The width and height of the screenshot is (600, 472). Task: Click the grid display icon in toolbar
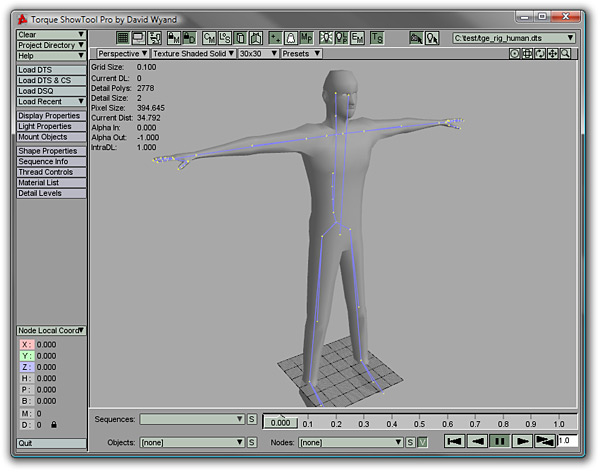tap(123, 37)
